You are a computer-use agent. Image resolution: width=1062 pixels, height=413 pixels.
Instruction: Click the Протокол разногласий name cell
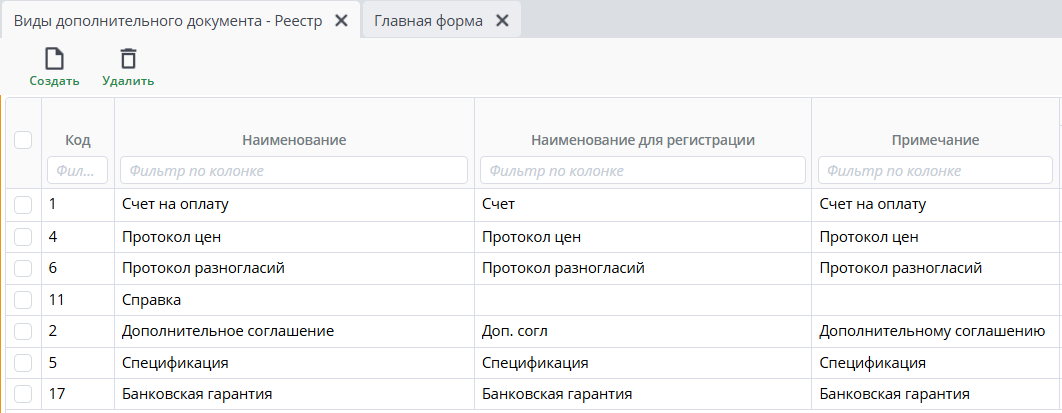click(x=204, y=268)
